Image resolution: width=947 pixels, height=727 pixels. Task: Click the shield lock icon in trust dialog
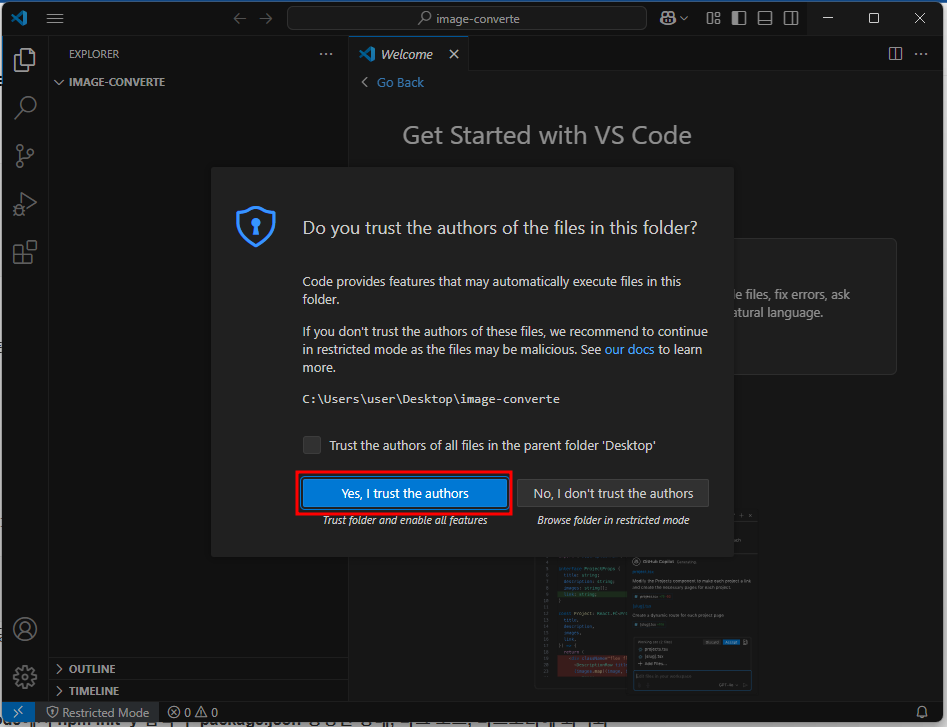pyautogui.click(x=255, y=226)
